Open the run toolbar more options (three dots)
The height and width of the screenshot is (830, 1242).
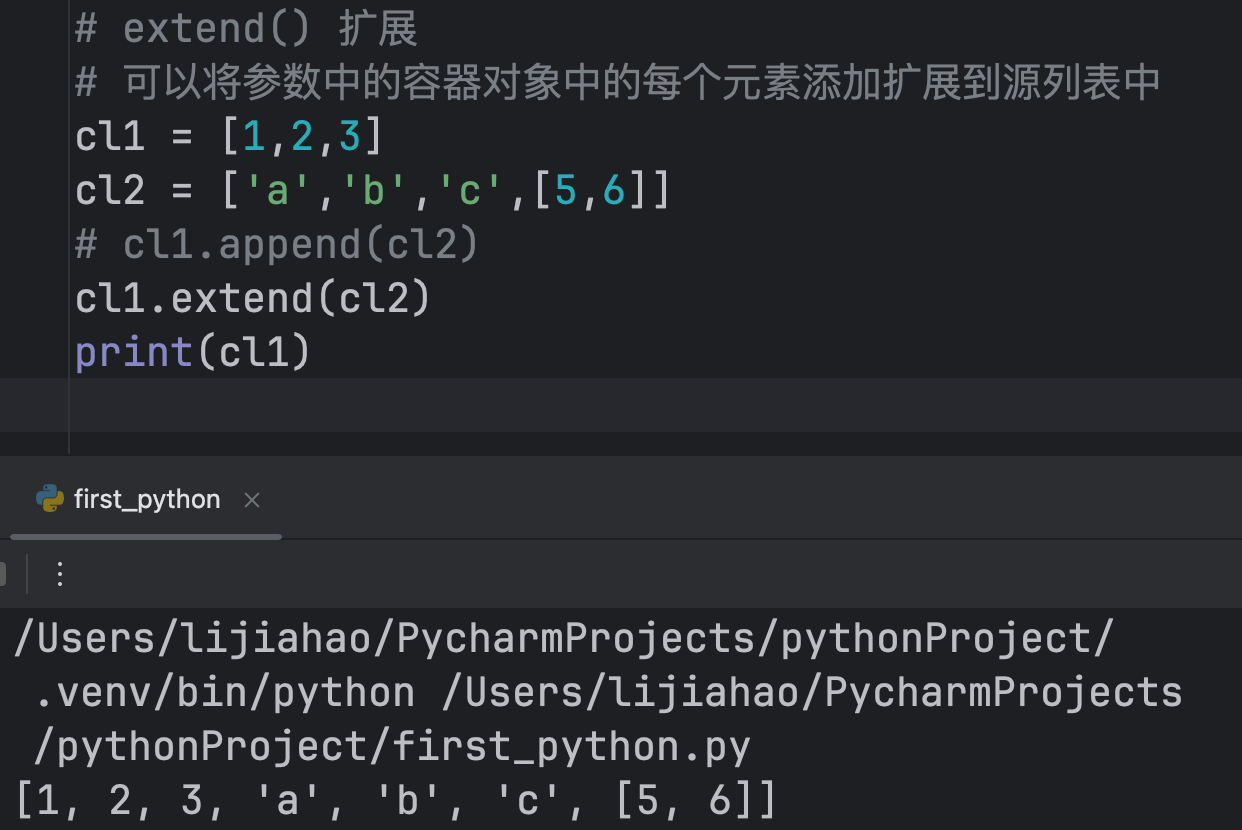(60, 574)
